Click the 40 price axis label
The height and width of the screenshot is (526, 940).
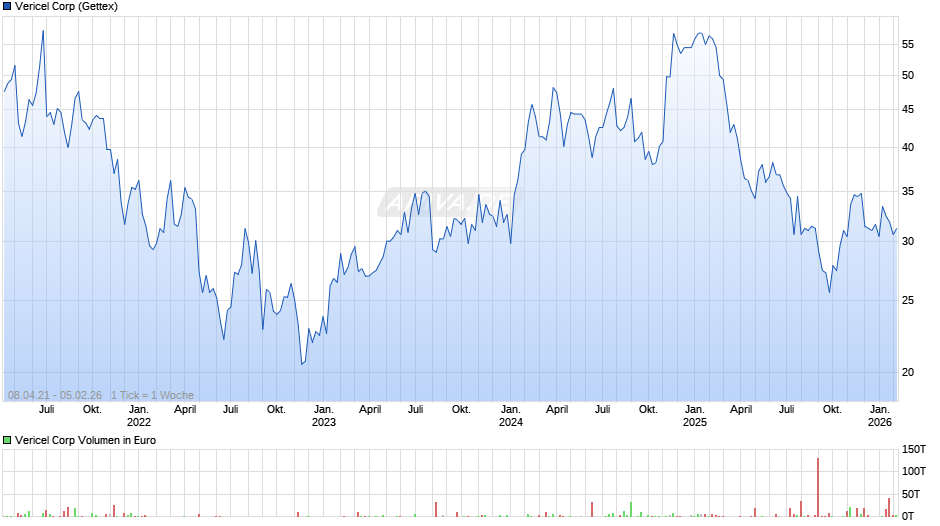(x=908, y=148)
